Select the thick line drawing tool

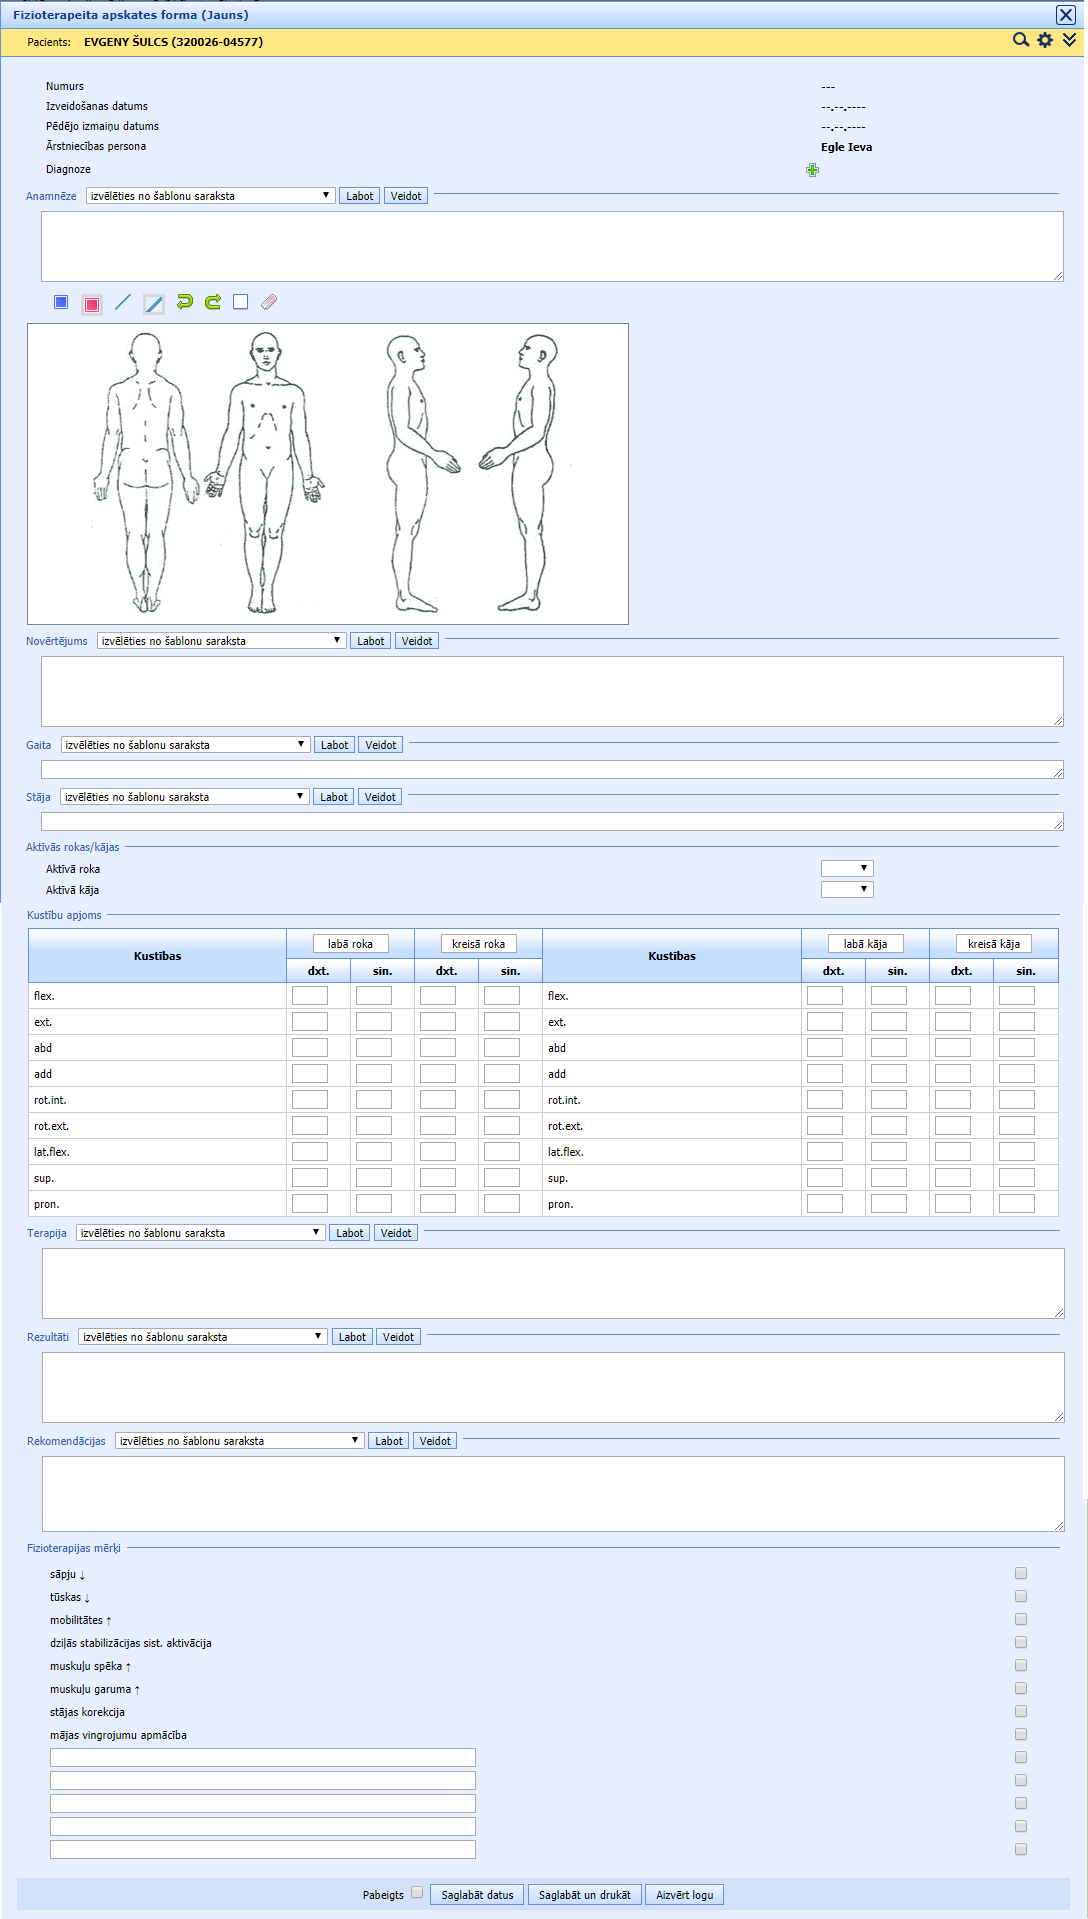(x=153, y=304)
